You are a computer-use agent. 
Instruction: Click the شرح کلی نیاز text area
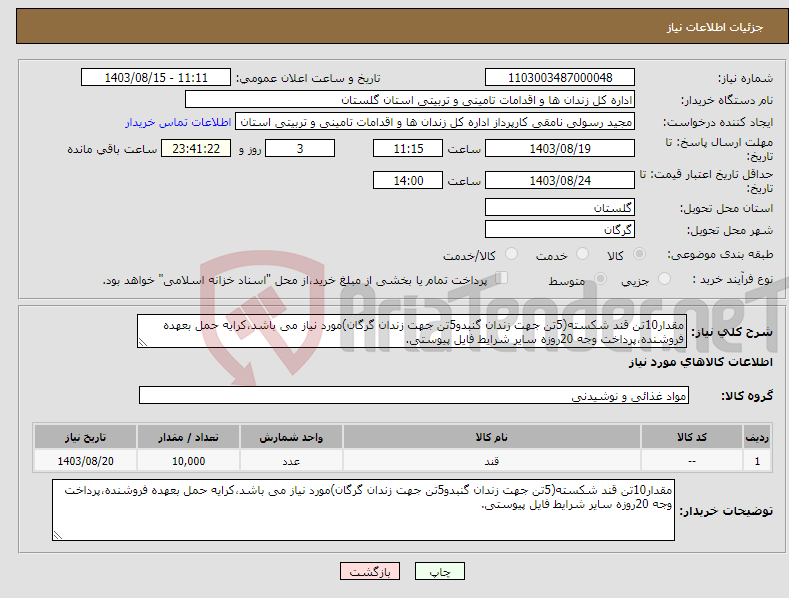[412, 331]
